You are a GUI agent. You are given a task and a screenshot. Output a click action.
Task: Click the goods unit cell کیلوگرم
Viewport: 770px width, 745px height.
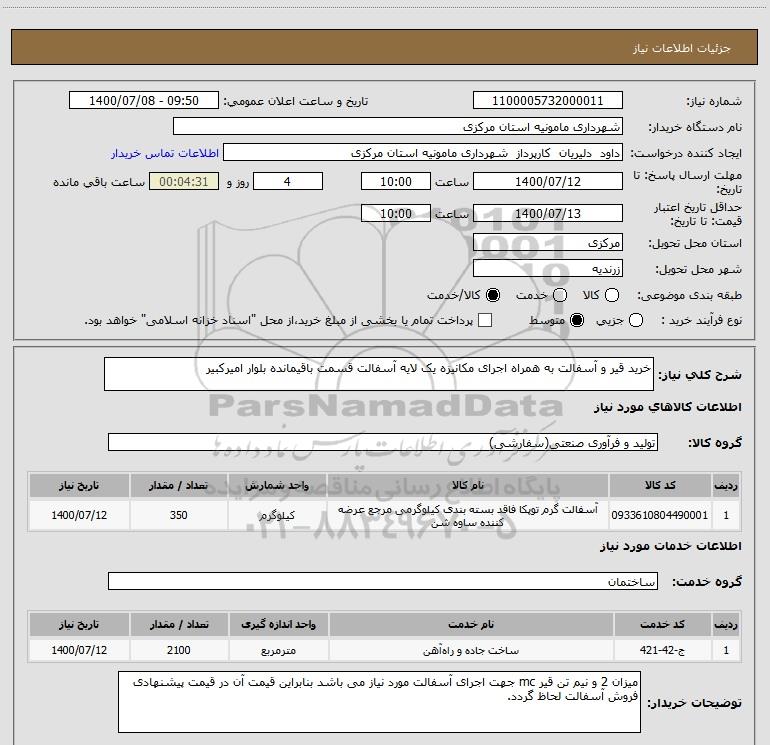click(x=277, y=515)
